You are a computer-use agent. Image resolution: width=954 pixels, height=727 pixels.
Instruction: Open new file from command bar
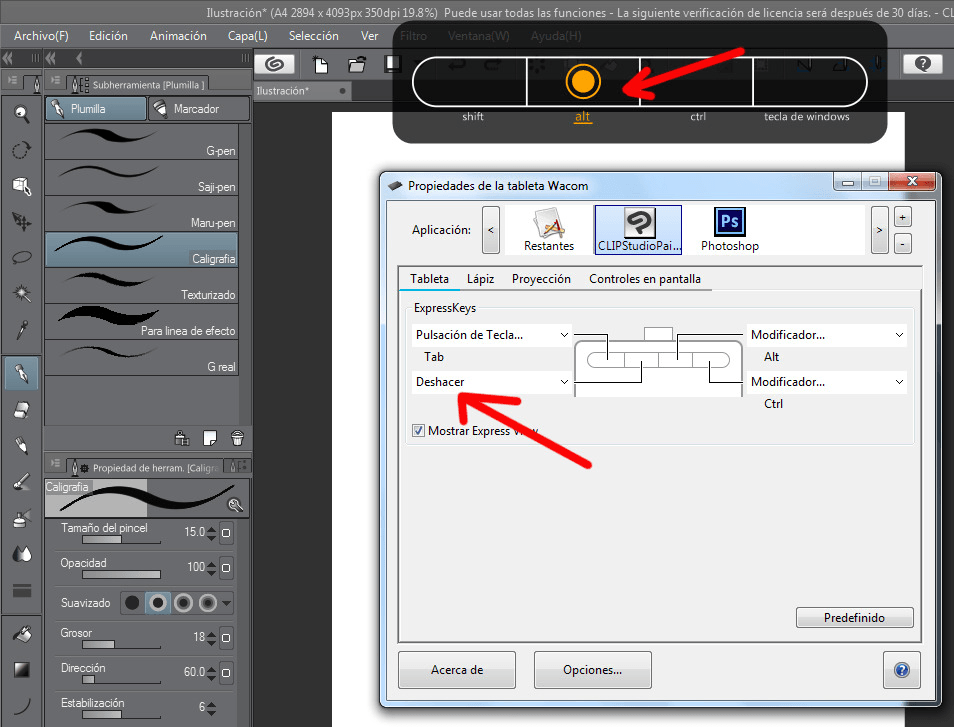[321, 65]
